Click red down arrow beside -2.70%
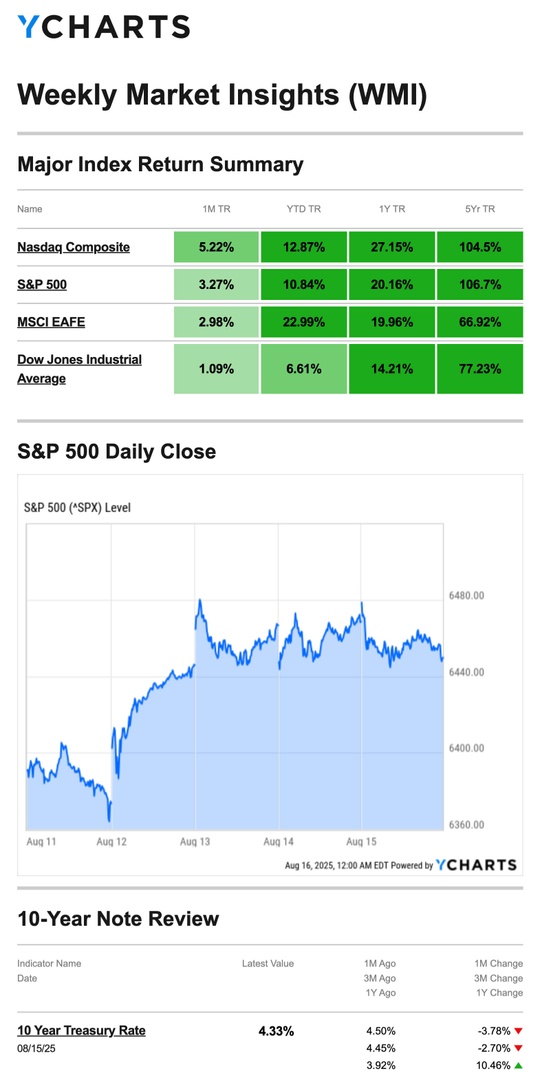This screenshot has height=1078, width=540. 517,1048
